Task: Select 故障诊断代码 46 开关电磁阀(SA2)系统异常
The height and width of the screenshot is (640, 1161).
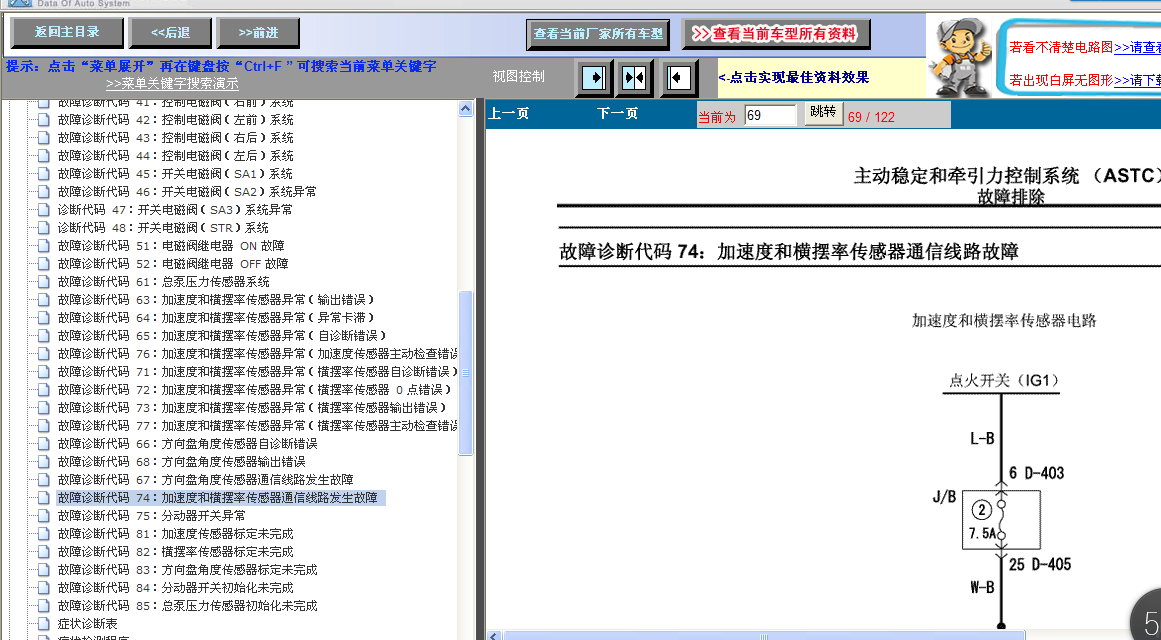Action: point(187,192)
